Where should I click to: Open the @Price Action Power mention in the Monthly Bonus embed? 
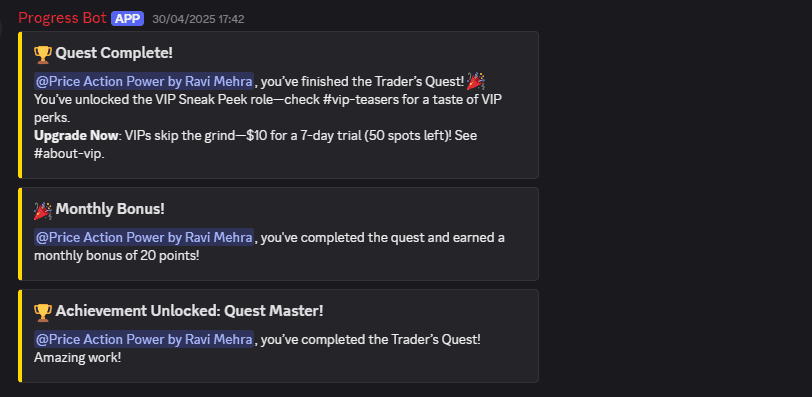point(144,237)
